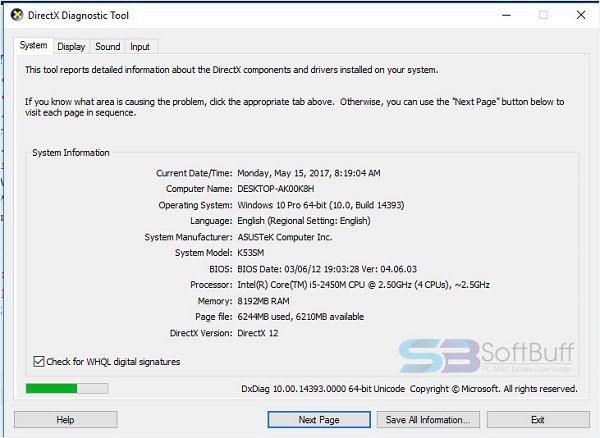
Task: Click DirectX version value 'DirectX 12'
Action: point(258,333)
